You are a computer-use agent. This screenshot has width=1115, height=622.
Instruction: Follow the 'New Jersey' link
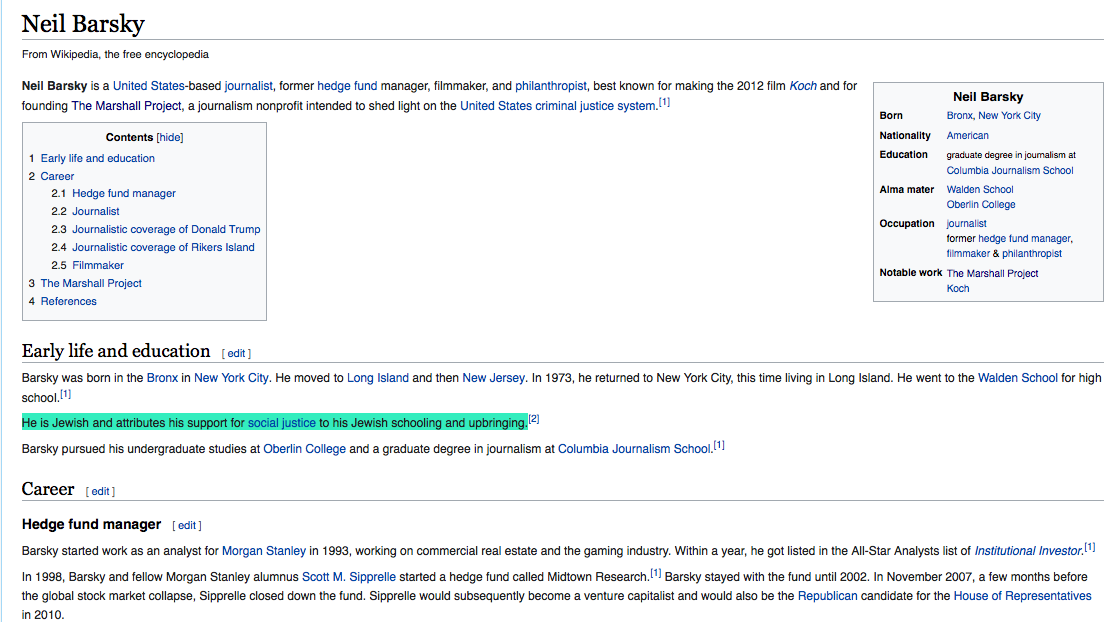[494, 378]
